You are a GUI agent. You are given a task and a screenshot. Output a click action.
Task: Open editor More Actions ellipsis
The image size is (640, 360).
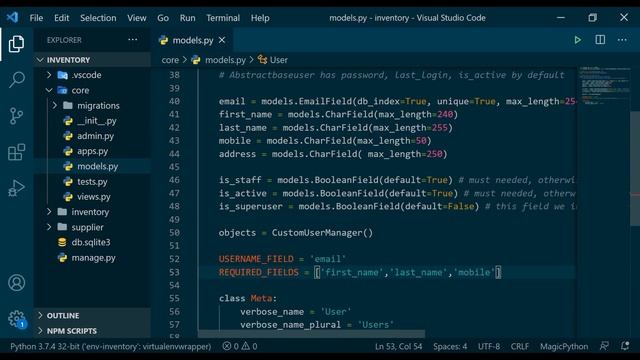[622, 40]
